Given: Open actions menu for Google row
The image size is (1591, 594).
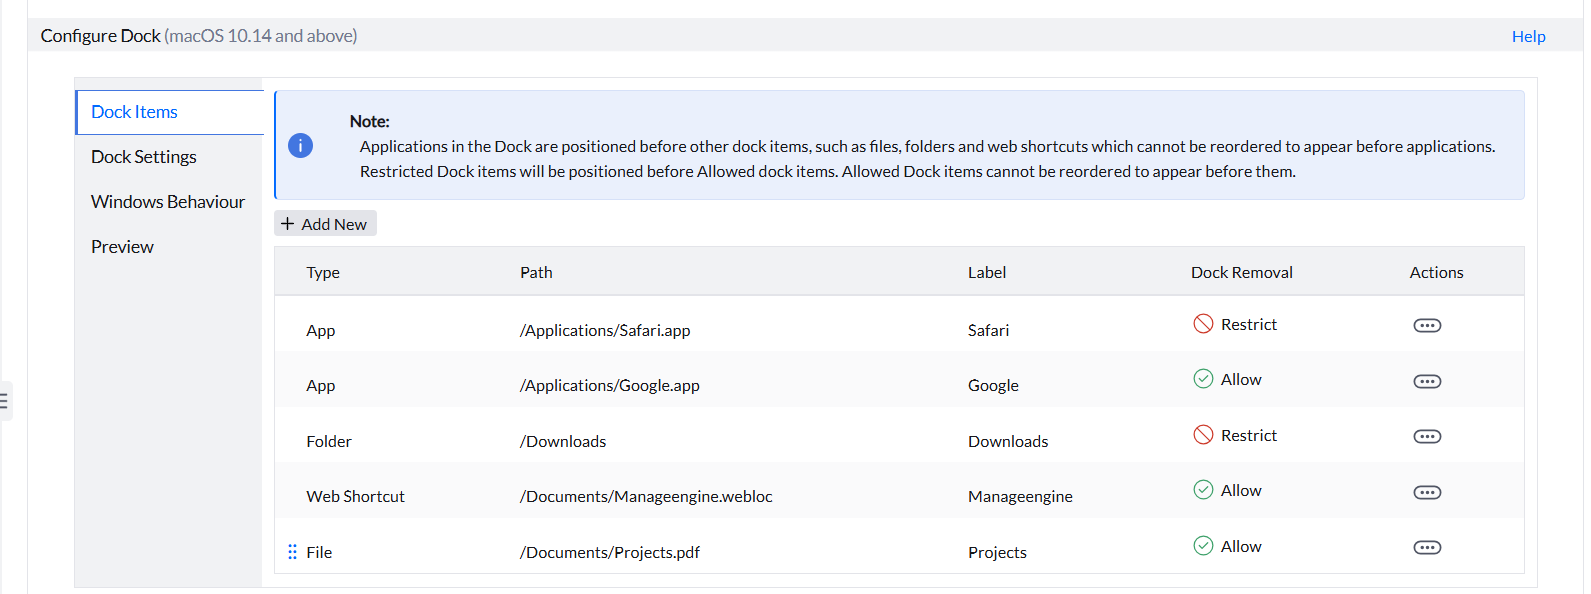Looking at the screenshot, I should (x=1427, y=381).
